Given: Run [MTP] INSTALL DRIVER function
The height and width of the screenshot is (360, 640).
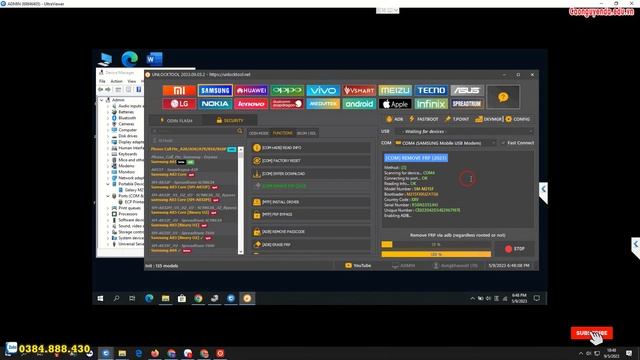Looking at the screenshot, I should tap(310, 202).
